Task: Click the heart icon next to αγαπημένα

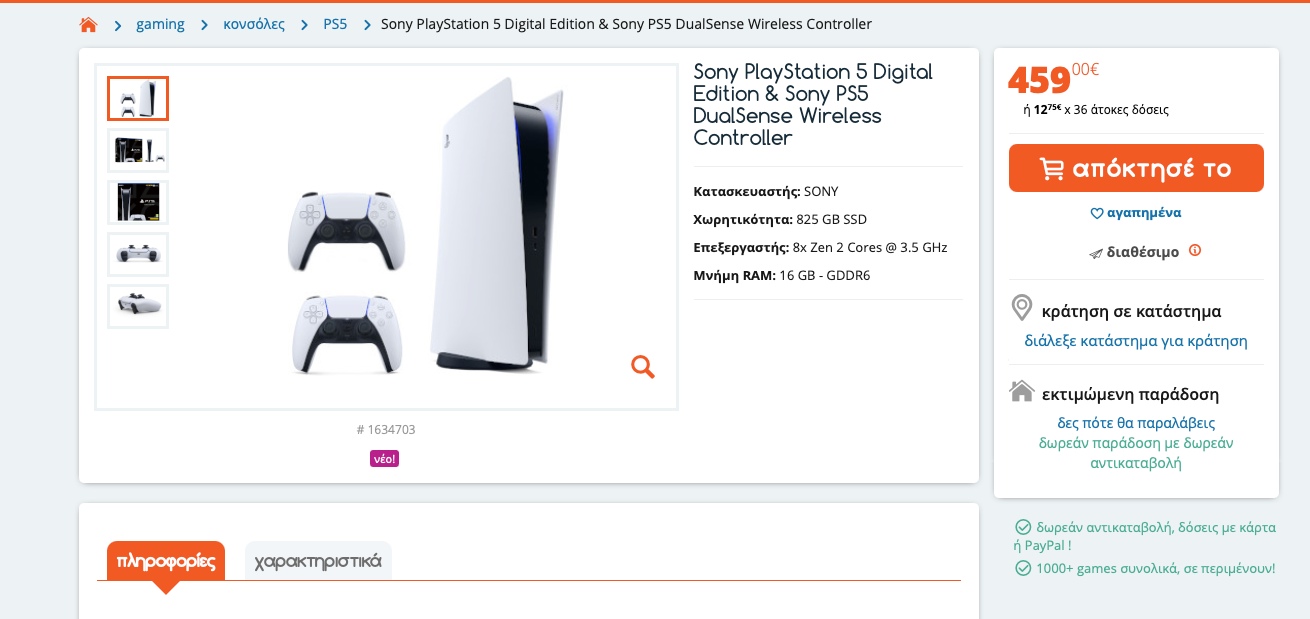Action: 1096,213
